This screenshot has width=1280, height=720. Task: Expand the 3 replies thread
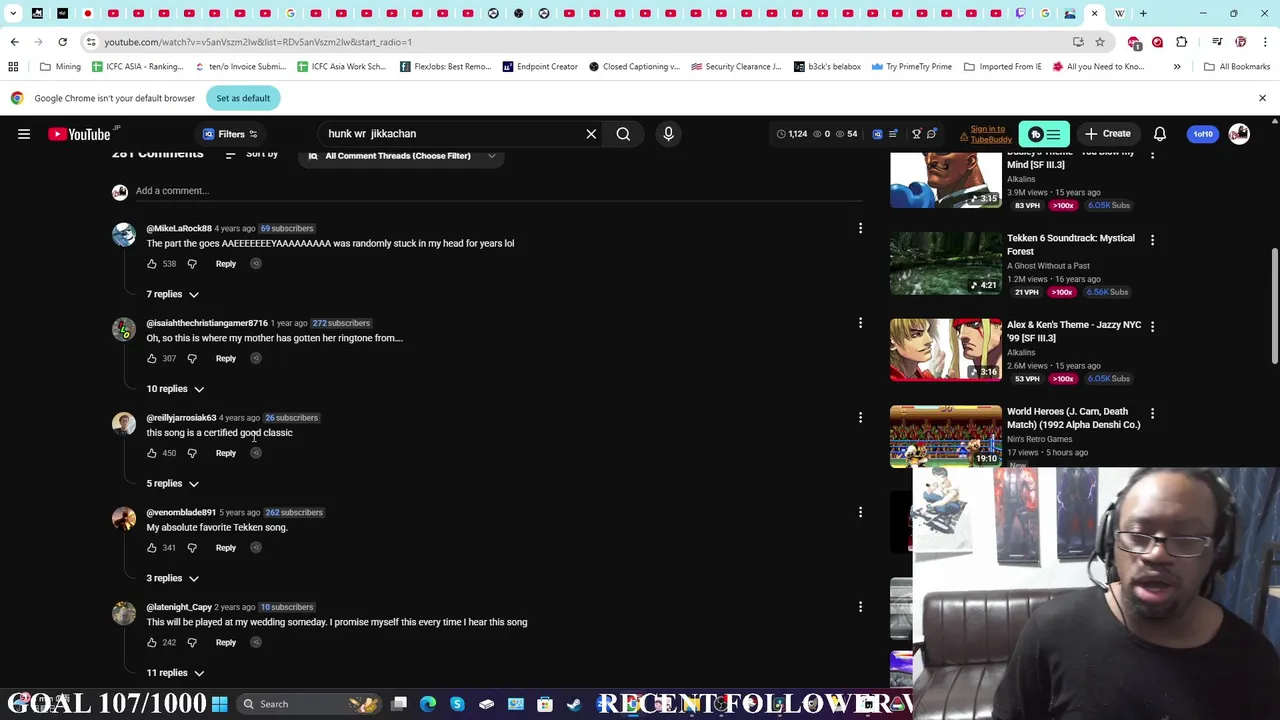(x=172, y=578)
